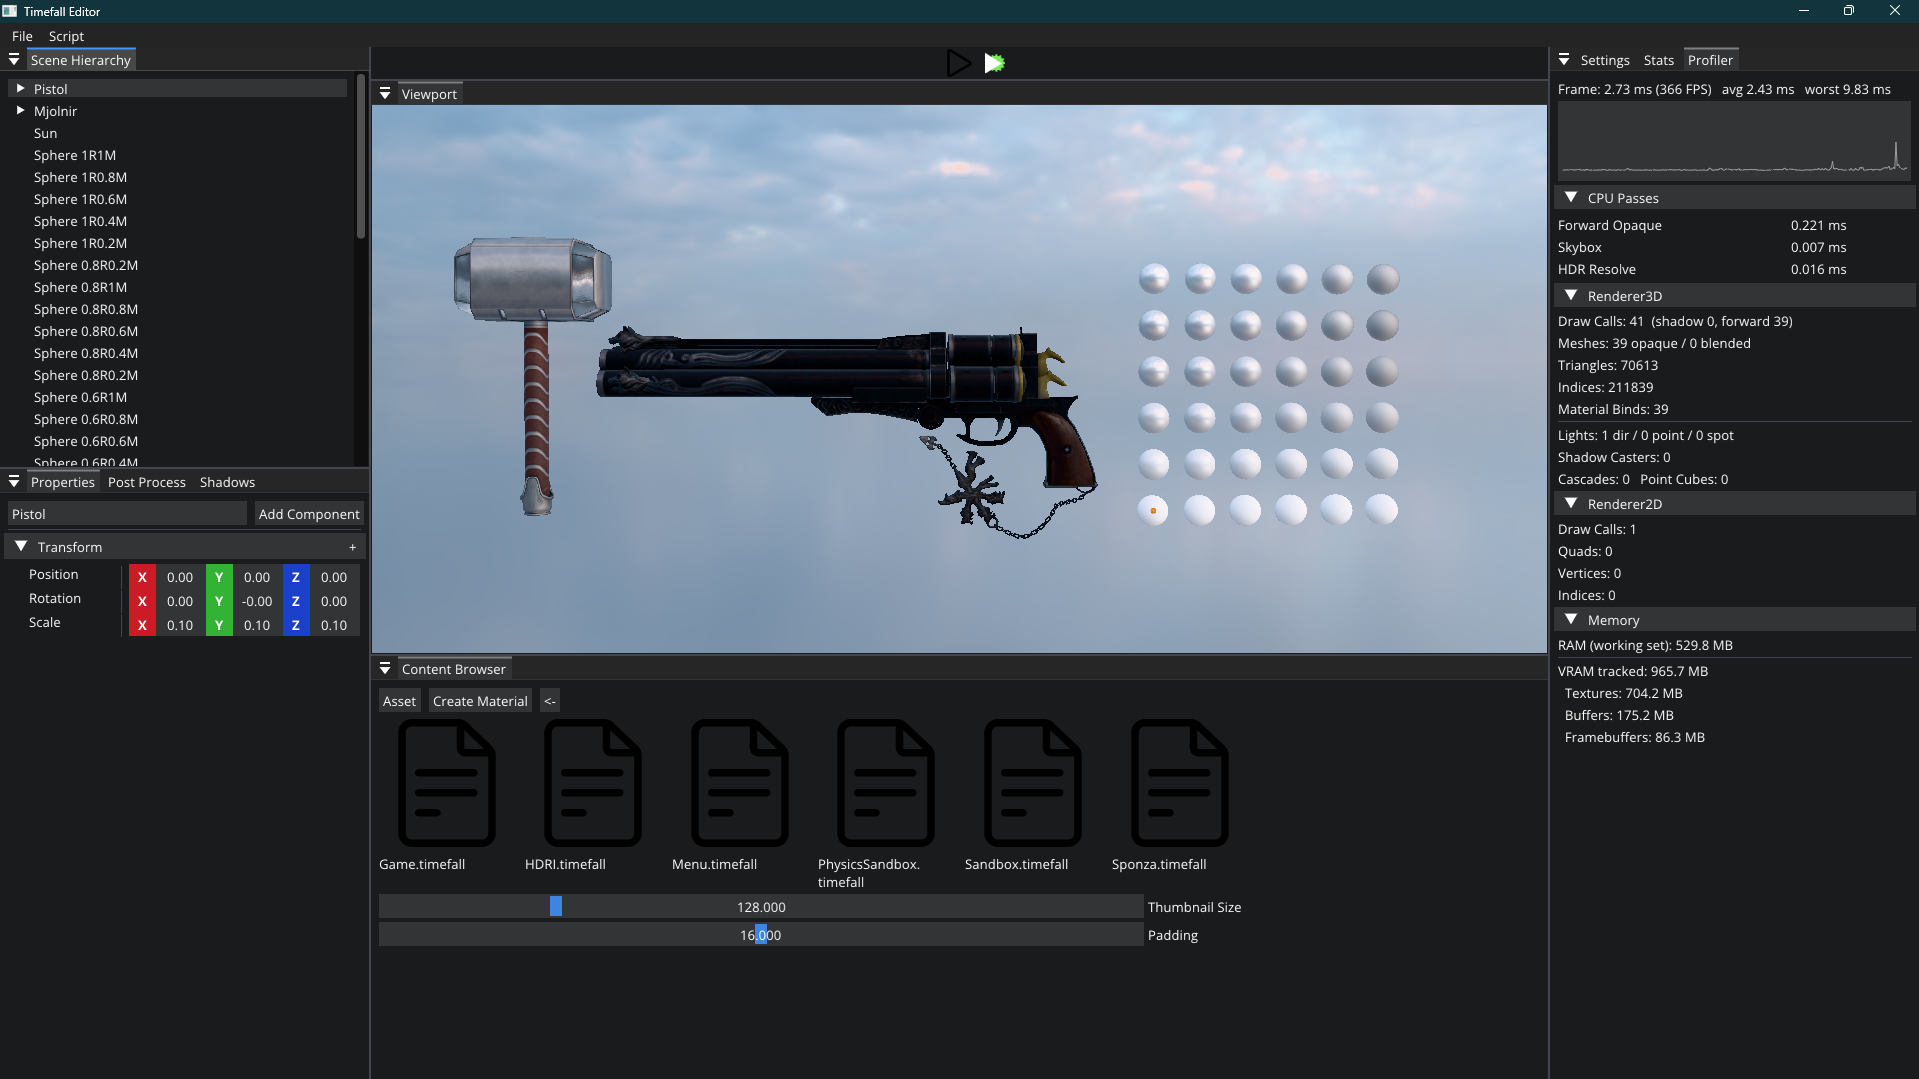Click the Thumbnail Size slider
The image size is (1919, 1079).
761,907
